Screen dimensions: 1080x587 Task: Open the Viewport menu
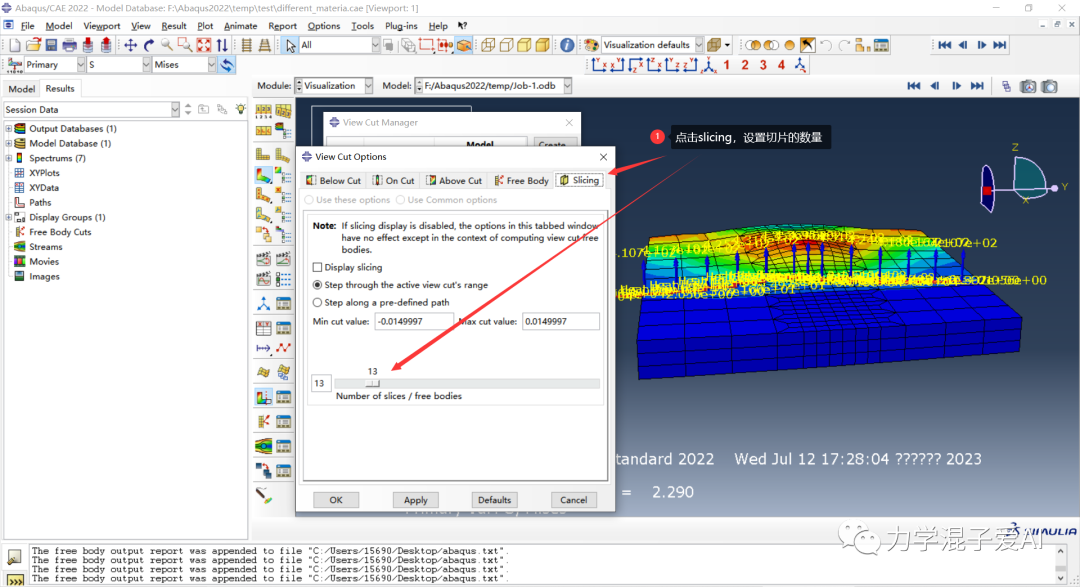pos(101,25)
